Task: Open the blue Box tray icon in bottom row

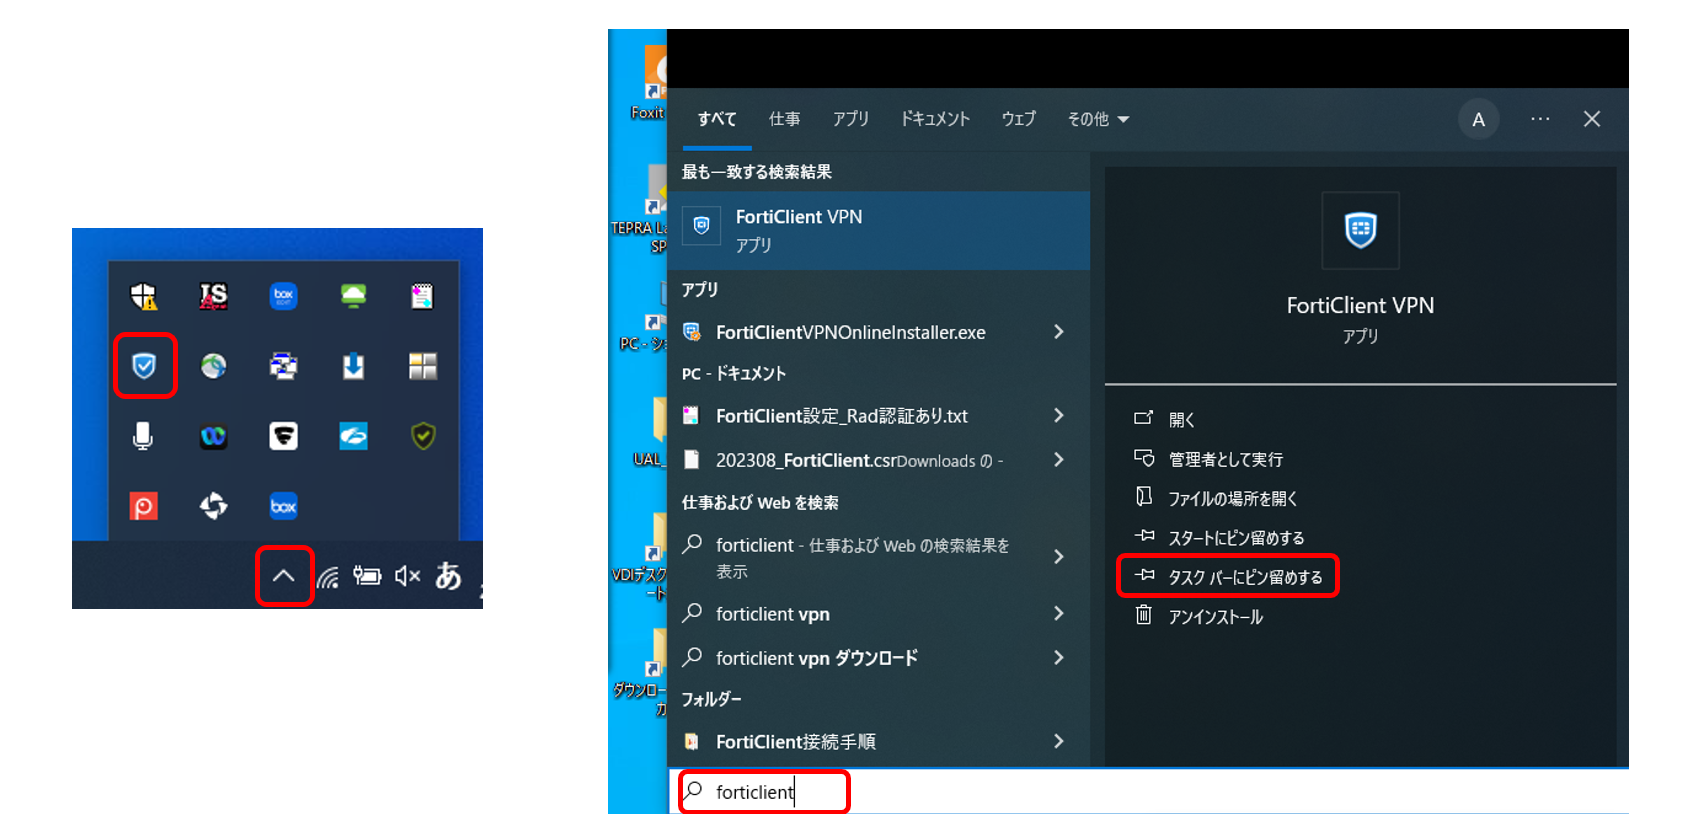Action: click(284, 506)
